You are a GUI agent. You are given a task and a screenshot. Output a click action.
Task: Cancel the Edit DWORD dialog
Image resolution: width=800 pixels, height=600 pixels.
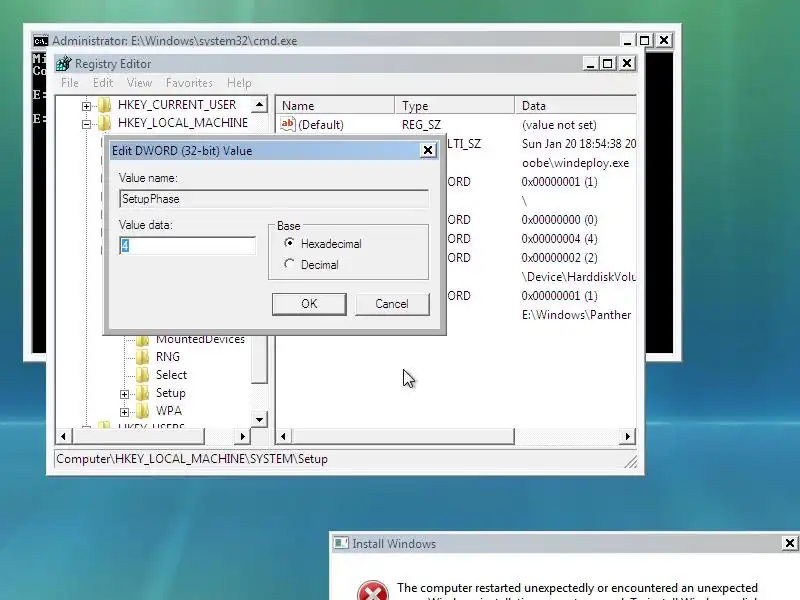click(x=392, y=304)
